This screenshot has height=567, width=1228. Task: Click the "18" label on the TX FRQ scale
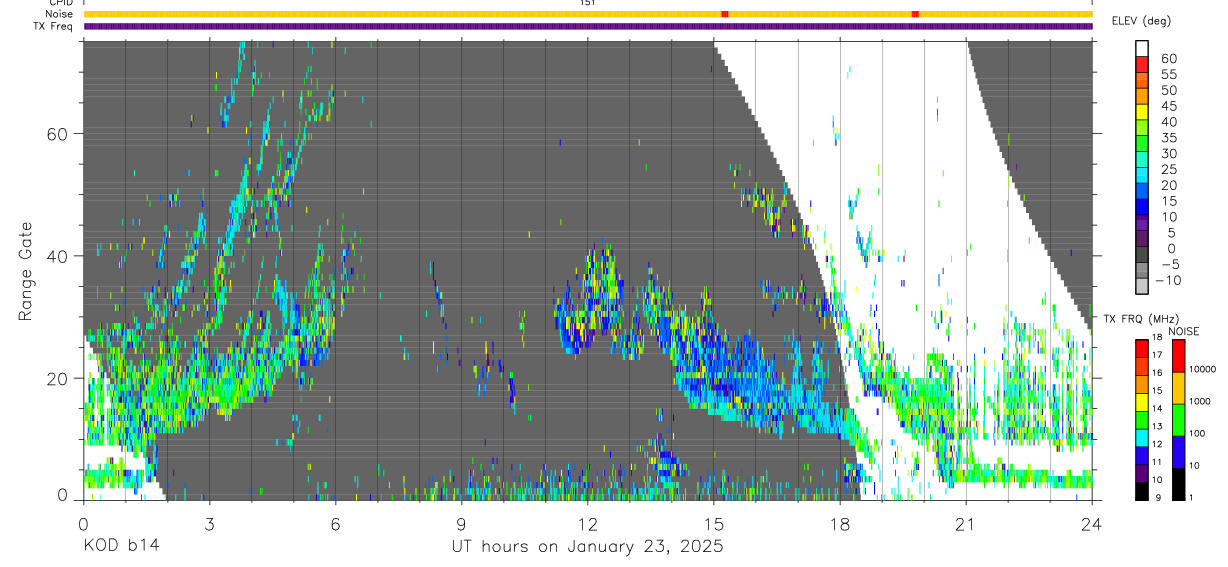[1157, 337]
